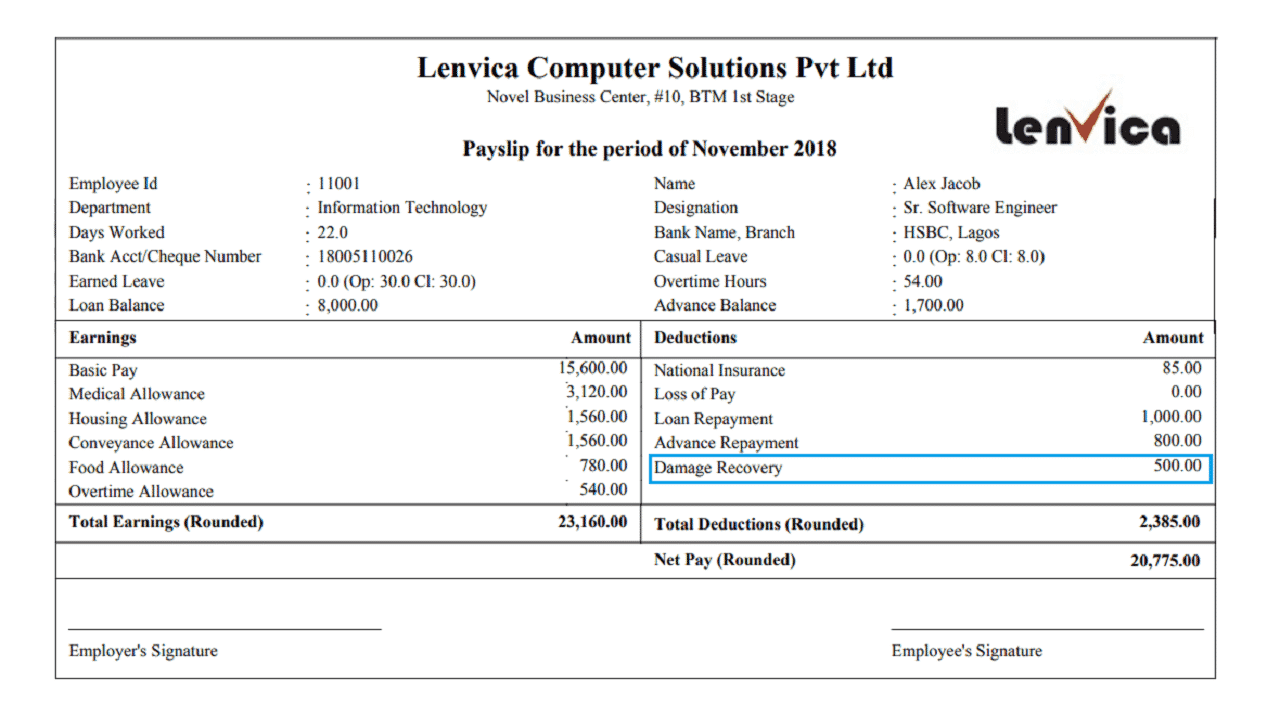Click the Conveyance Allowance amount 1,560.00

pyautogui.click(x=597, y=441)
